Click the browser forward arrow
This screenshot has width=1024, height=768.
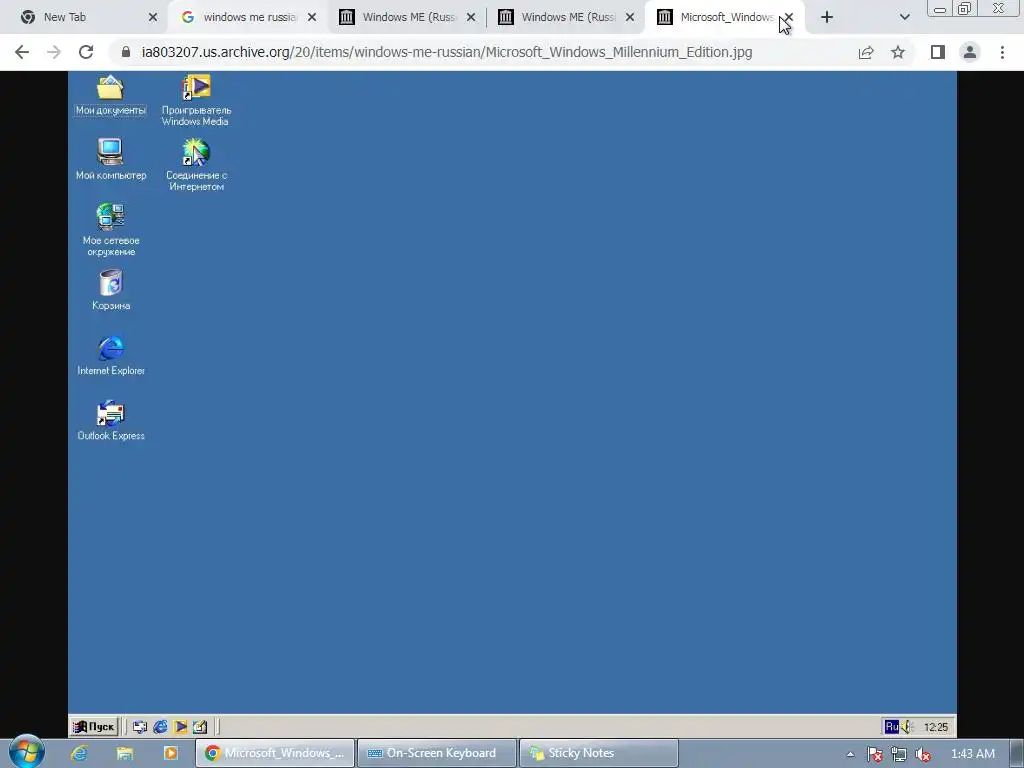(54, 52)
